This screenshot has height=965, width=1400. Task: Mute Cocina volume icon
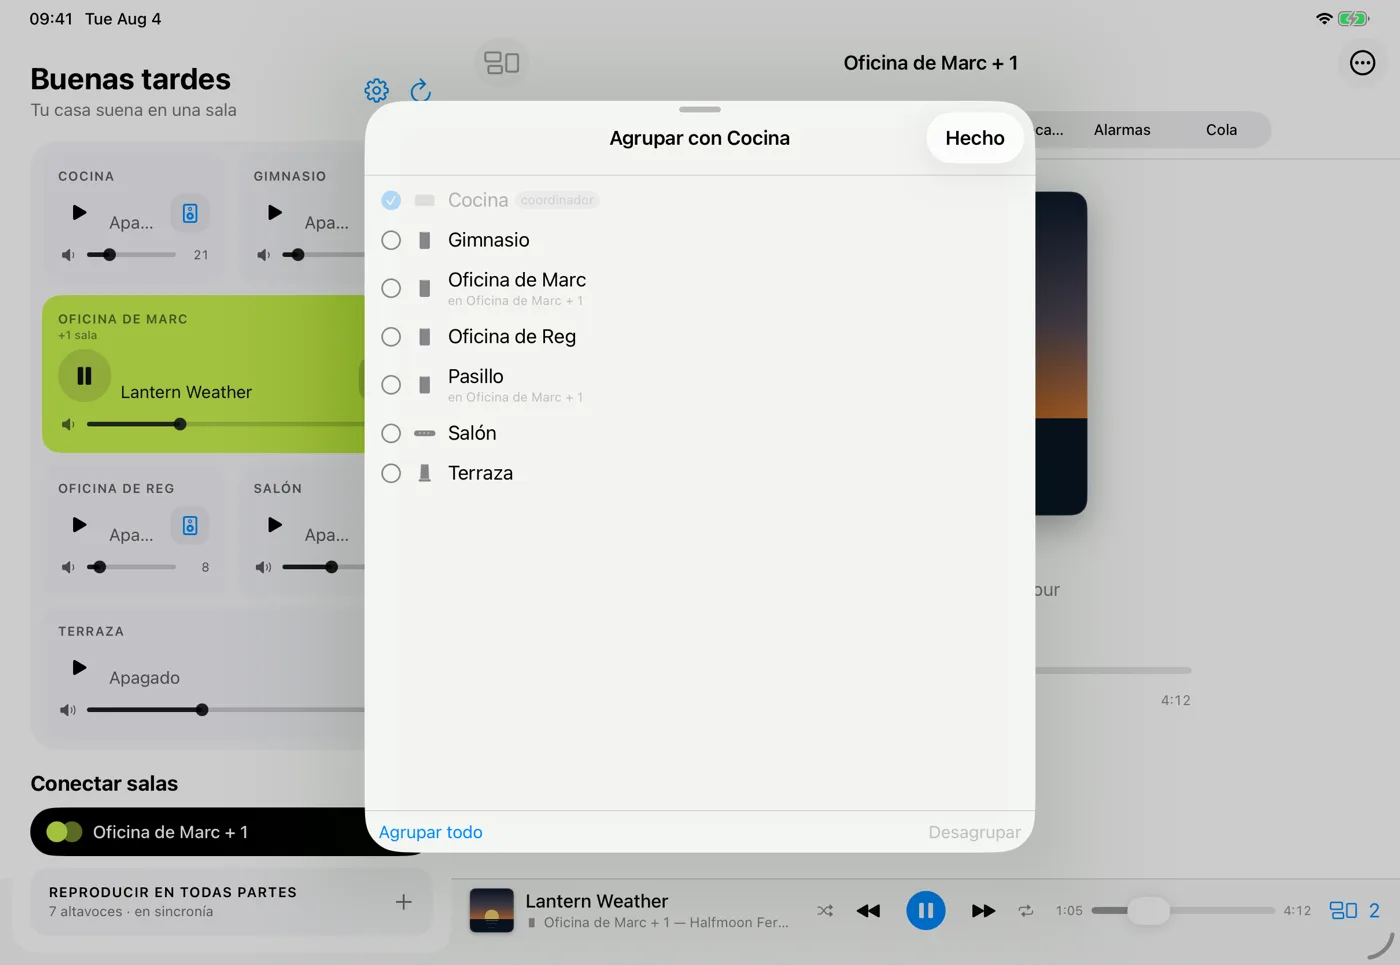coord(68,255)
